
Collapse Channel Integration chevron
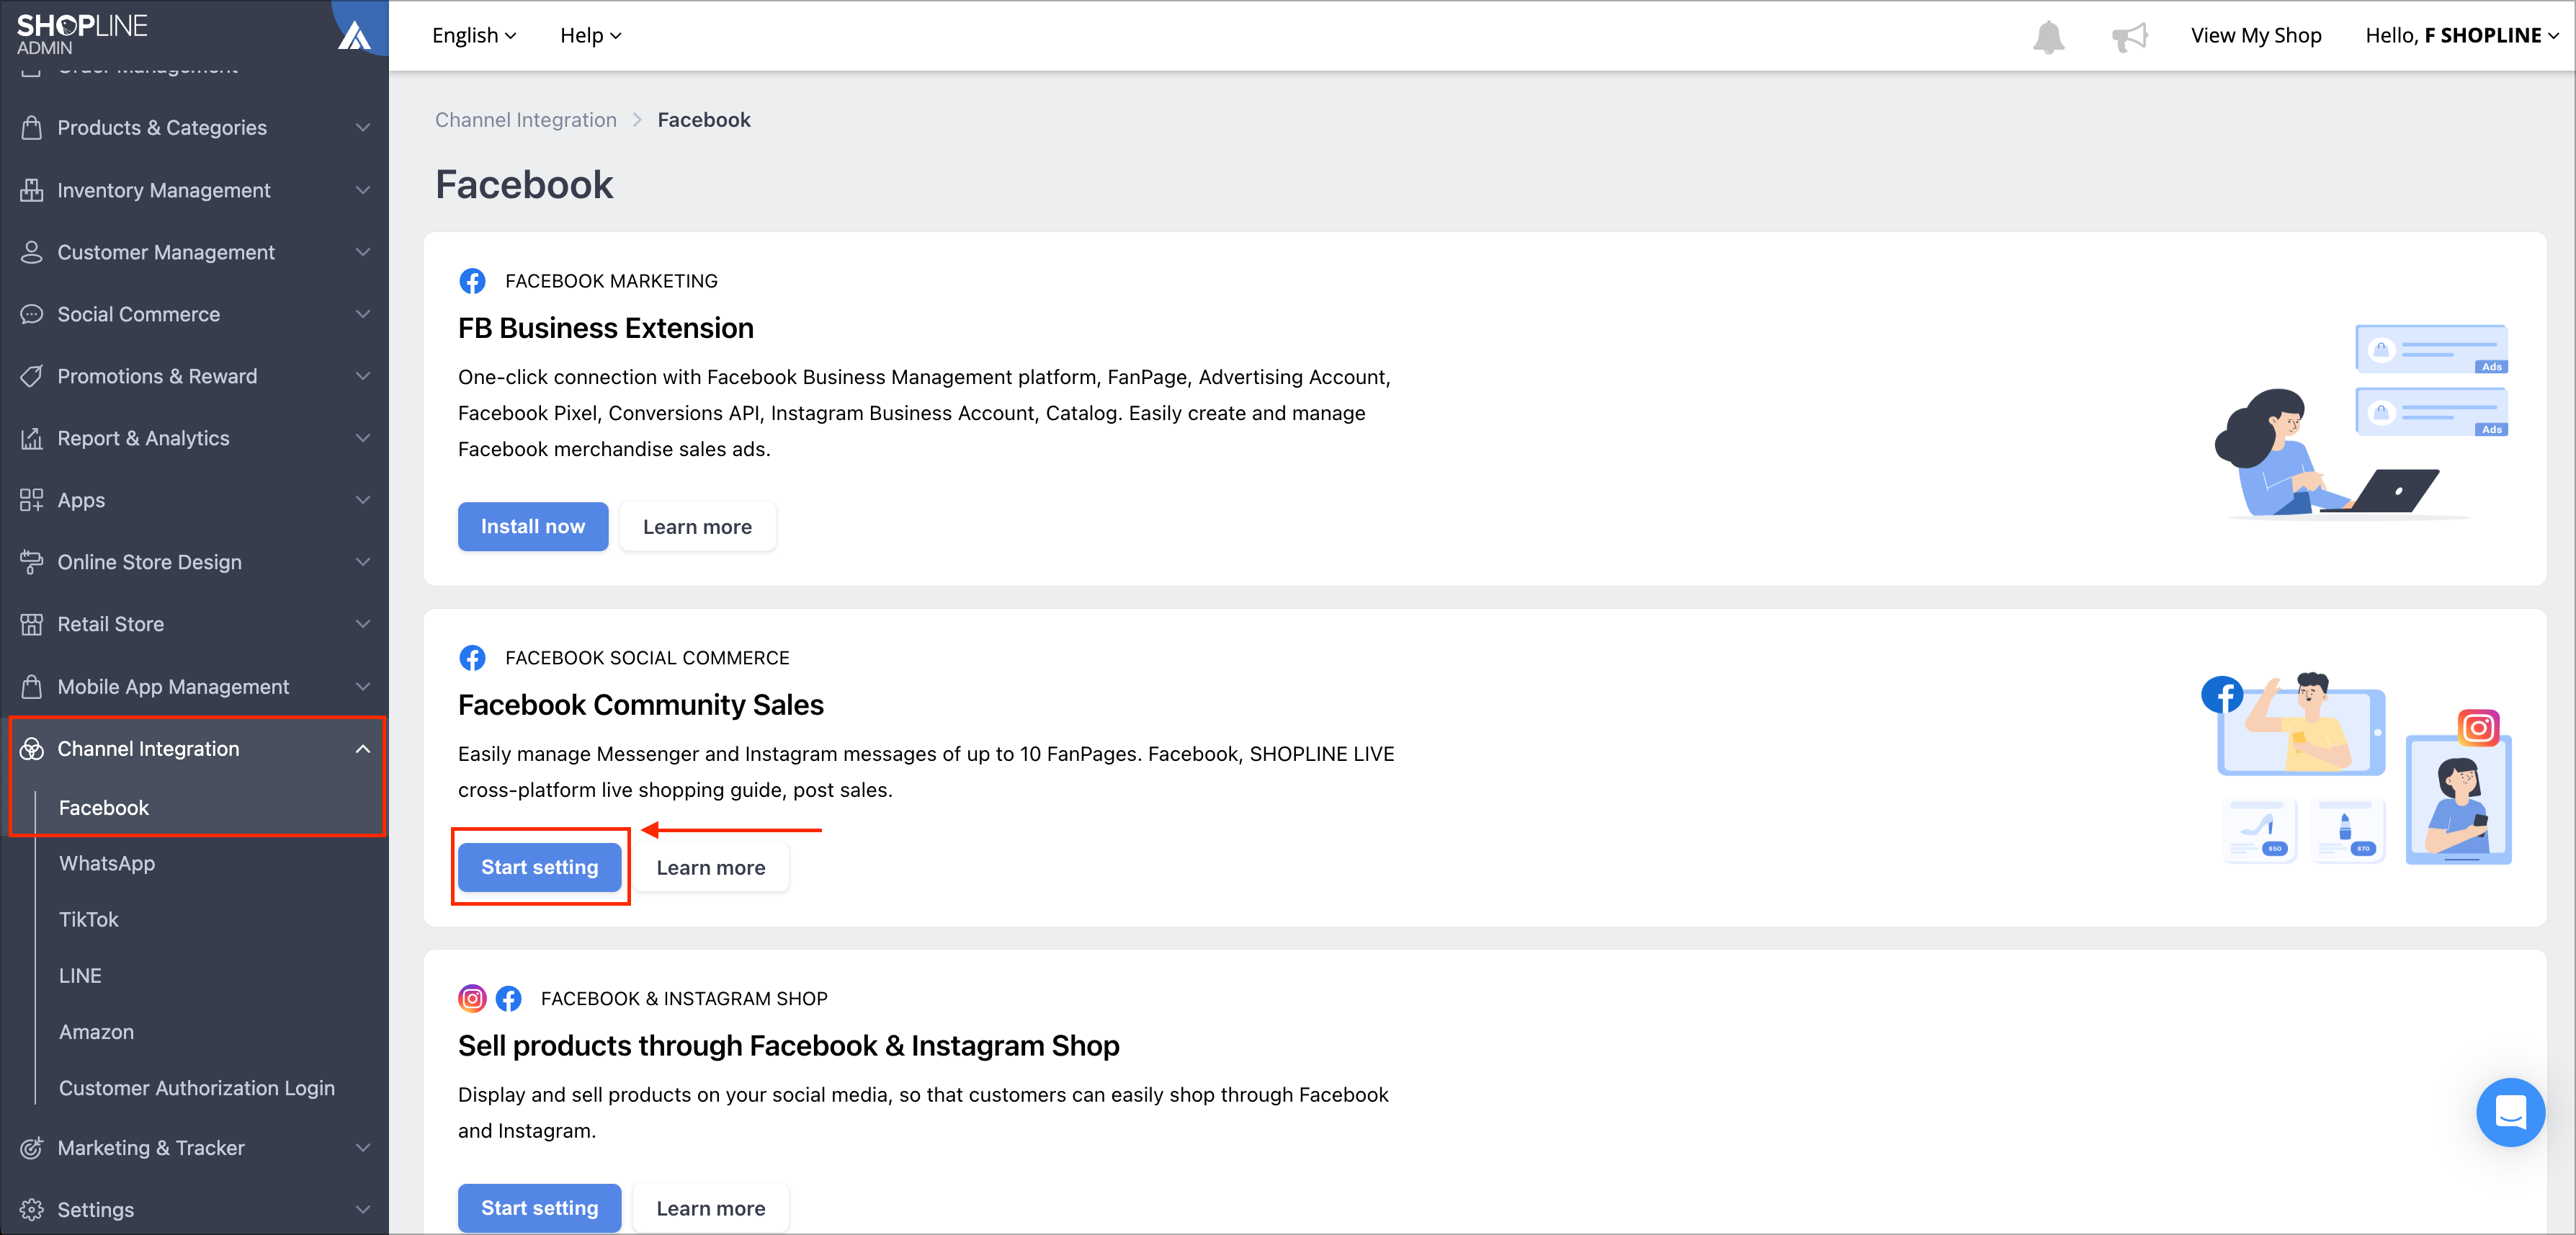[363, 749]
